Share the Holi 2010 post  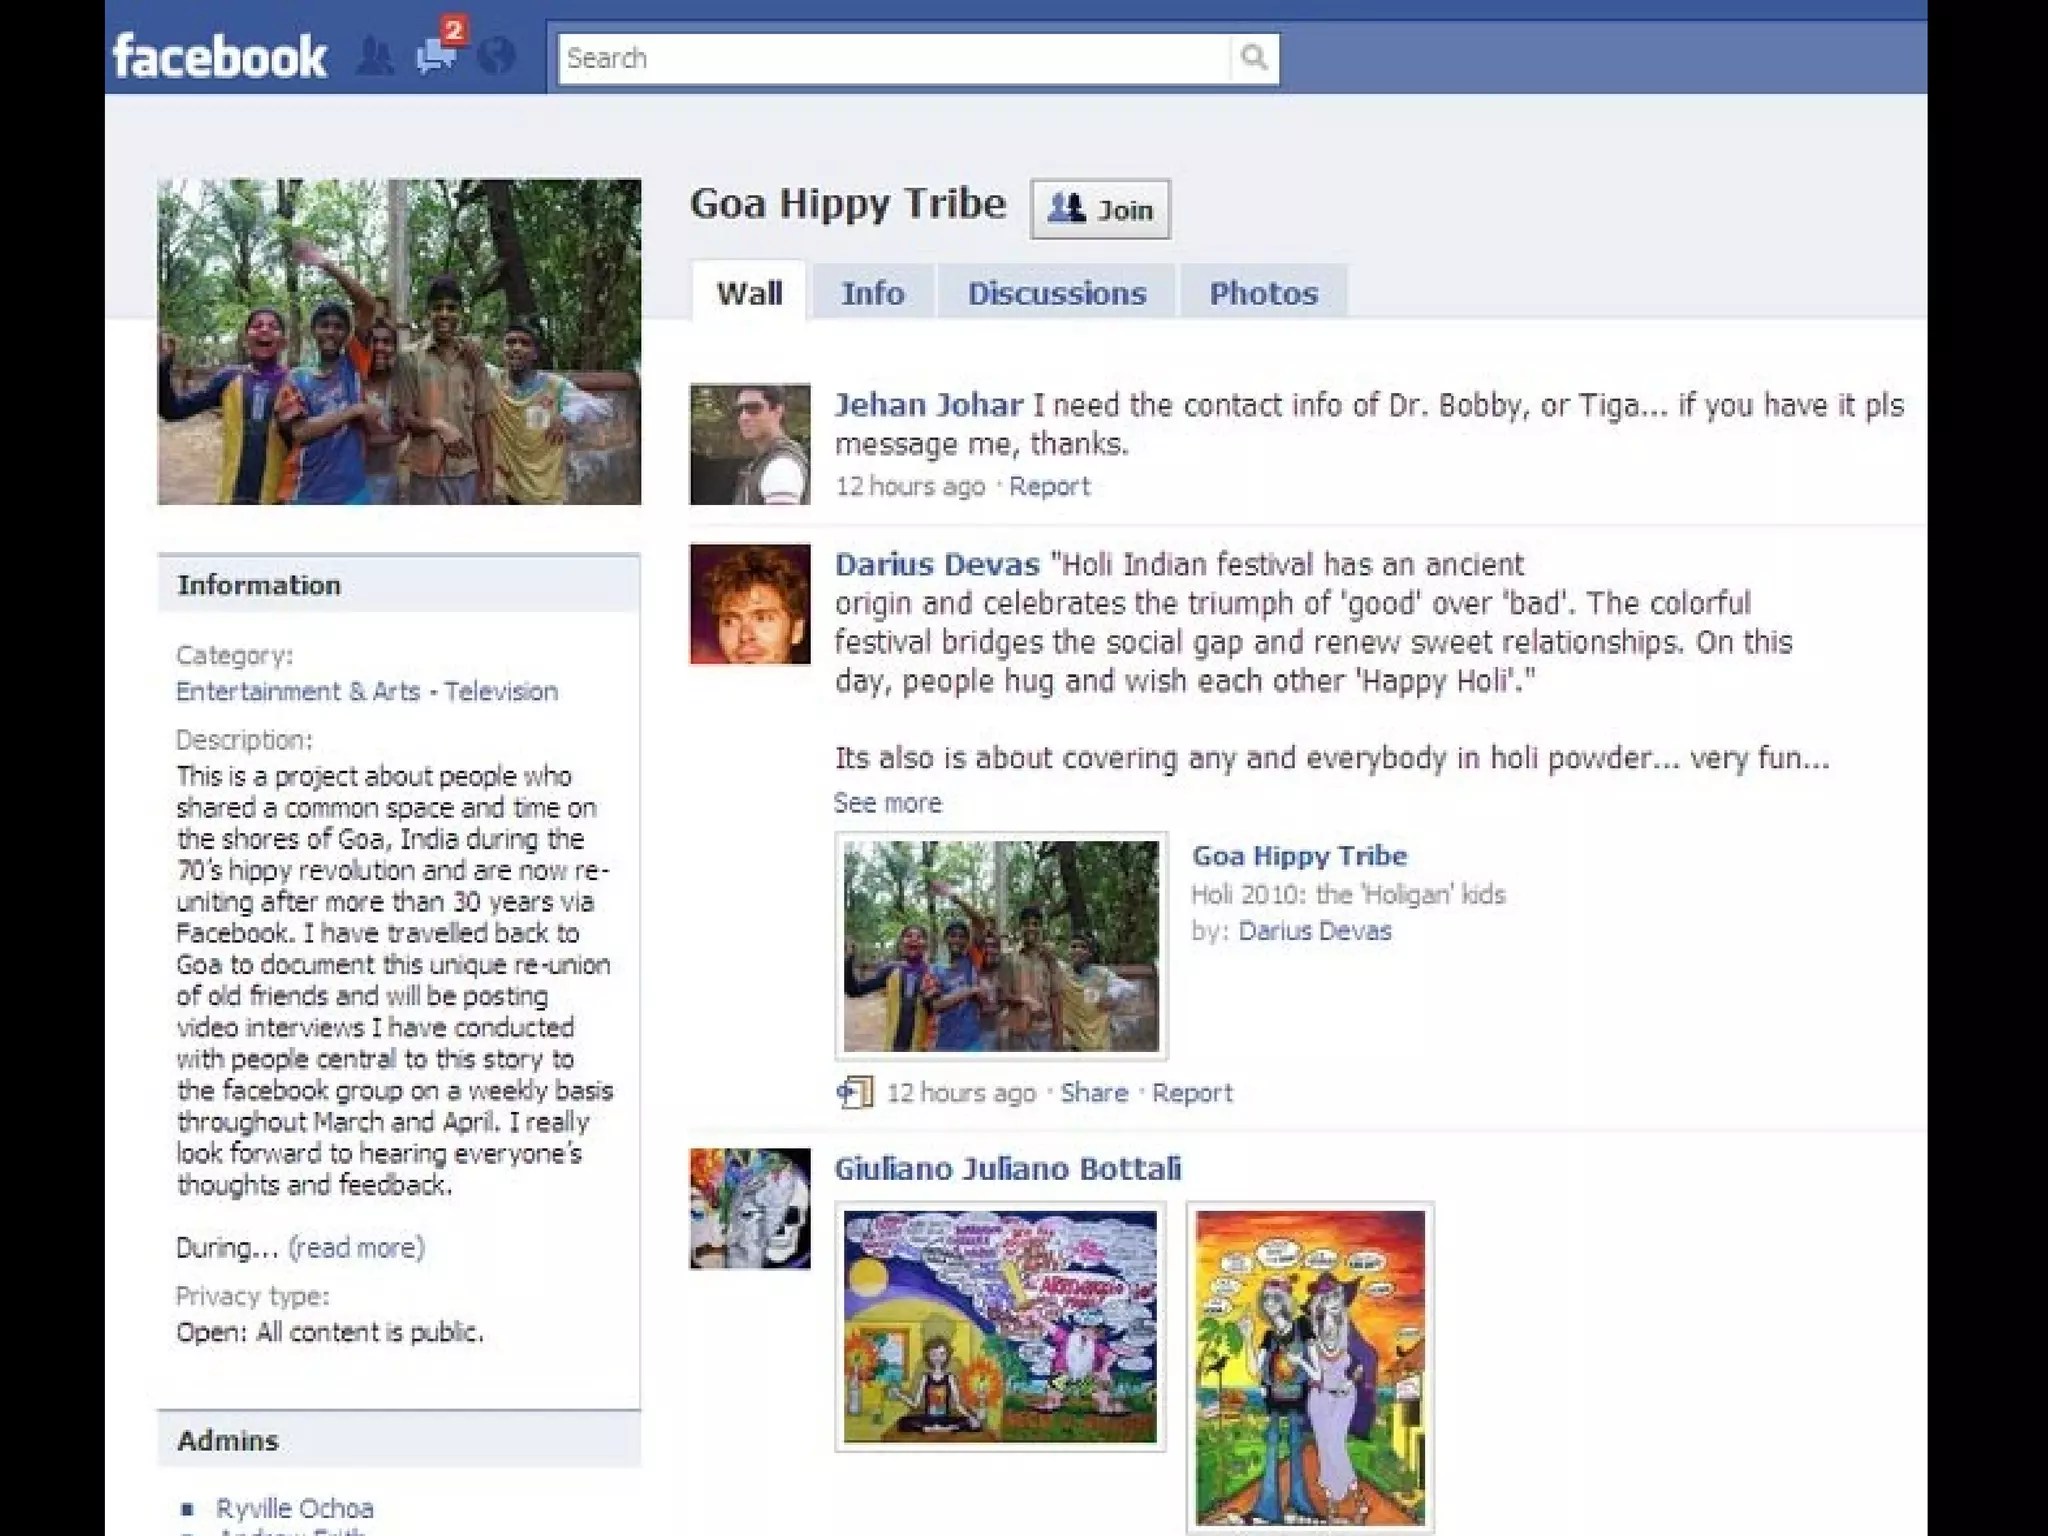click(x=1093, y=1093)
